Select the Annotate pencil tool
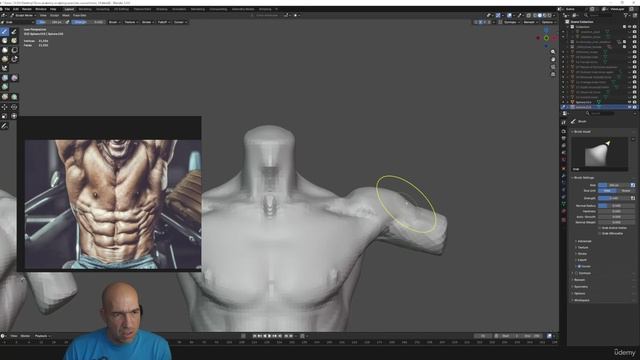640x360 pixels. point(4,126)
